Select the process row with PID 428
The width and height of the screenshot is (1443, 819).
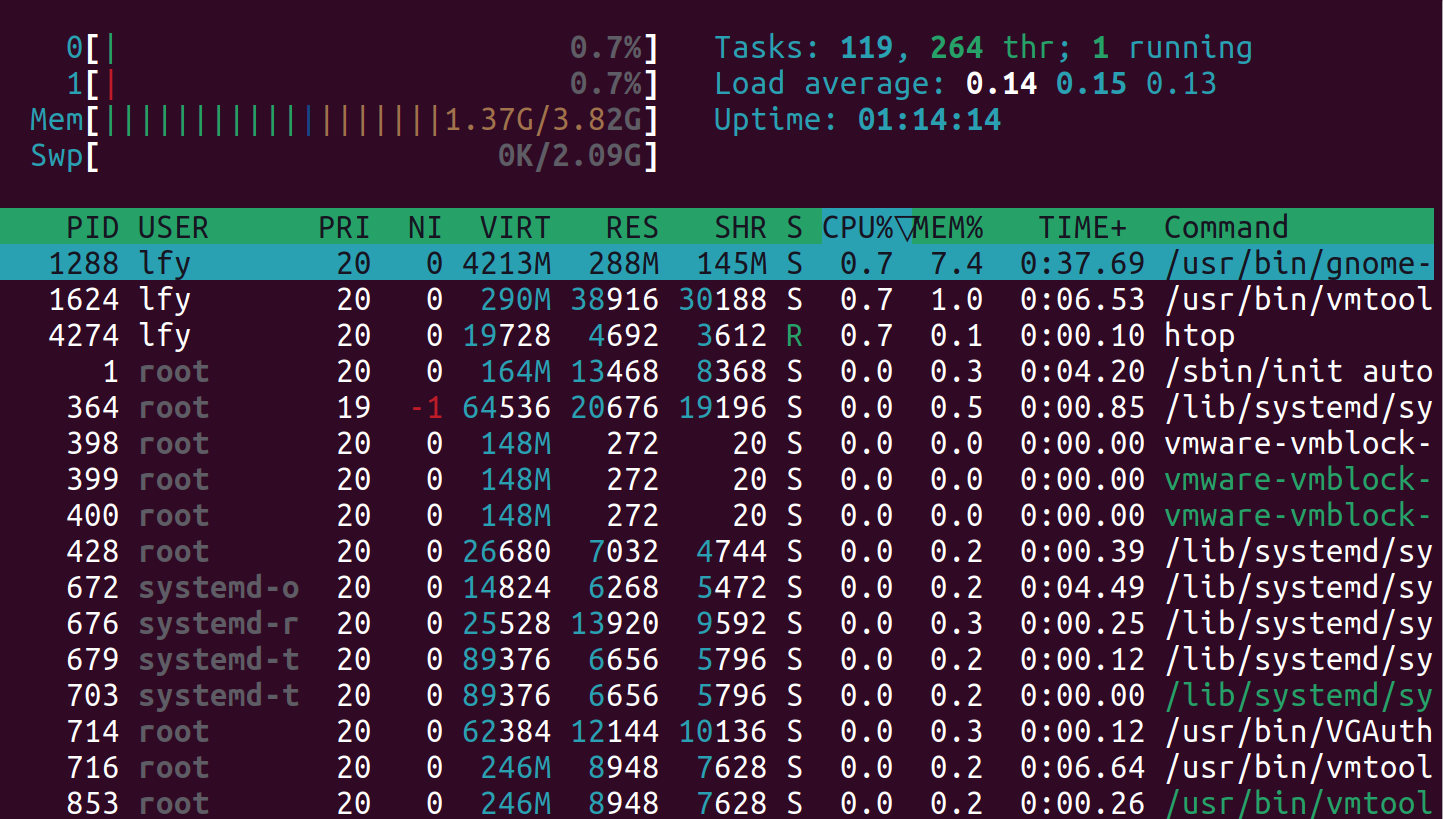tap(717, 551)
